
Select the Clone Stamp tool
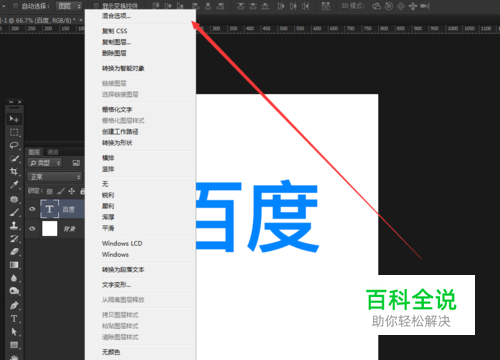tap(14, 225)
